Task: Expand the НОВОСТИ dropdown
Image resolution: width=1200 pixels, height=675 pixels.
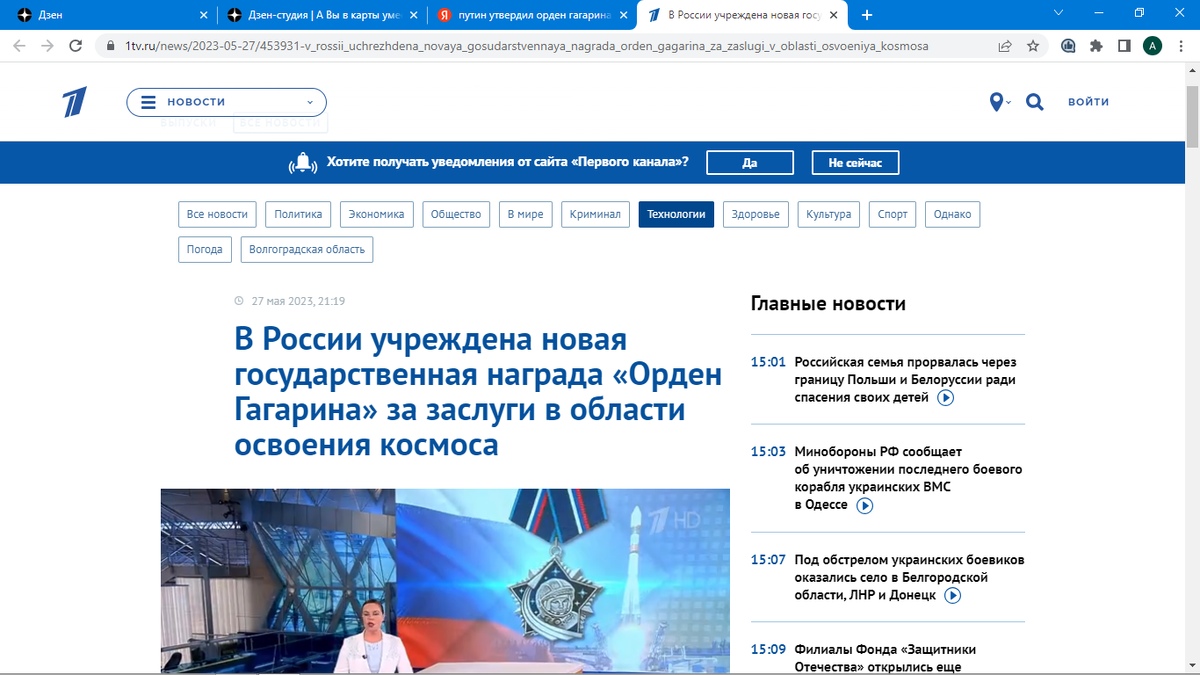Action: coord(310,101)
